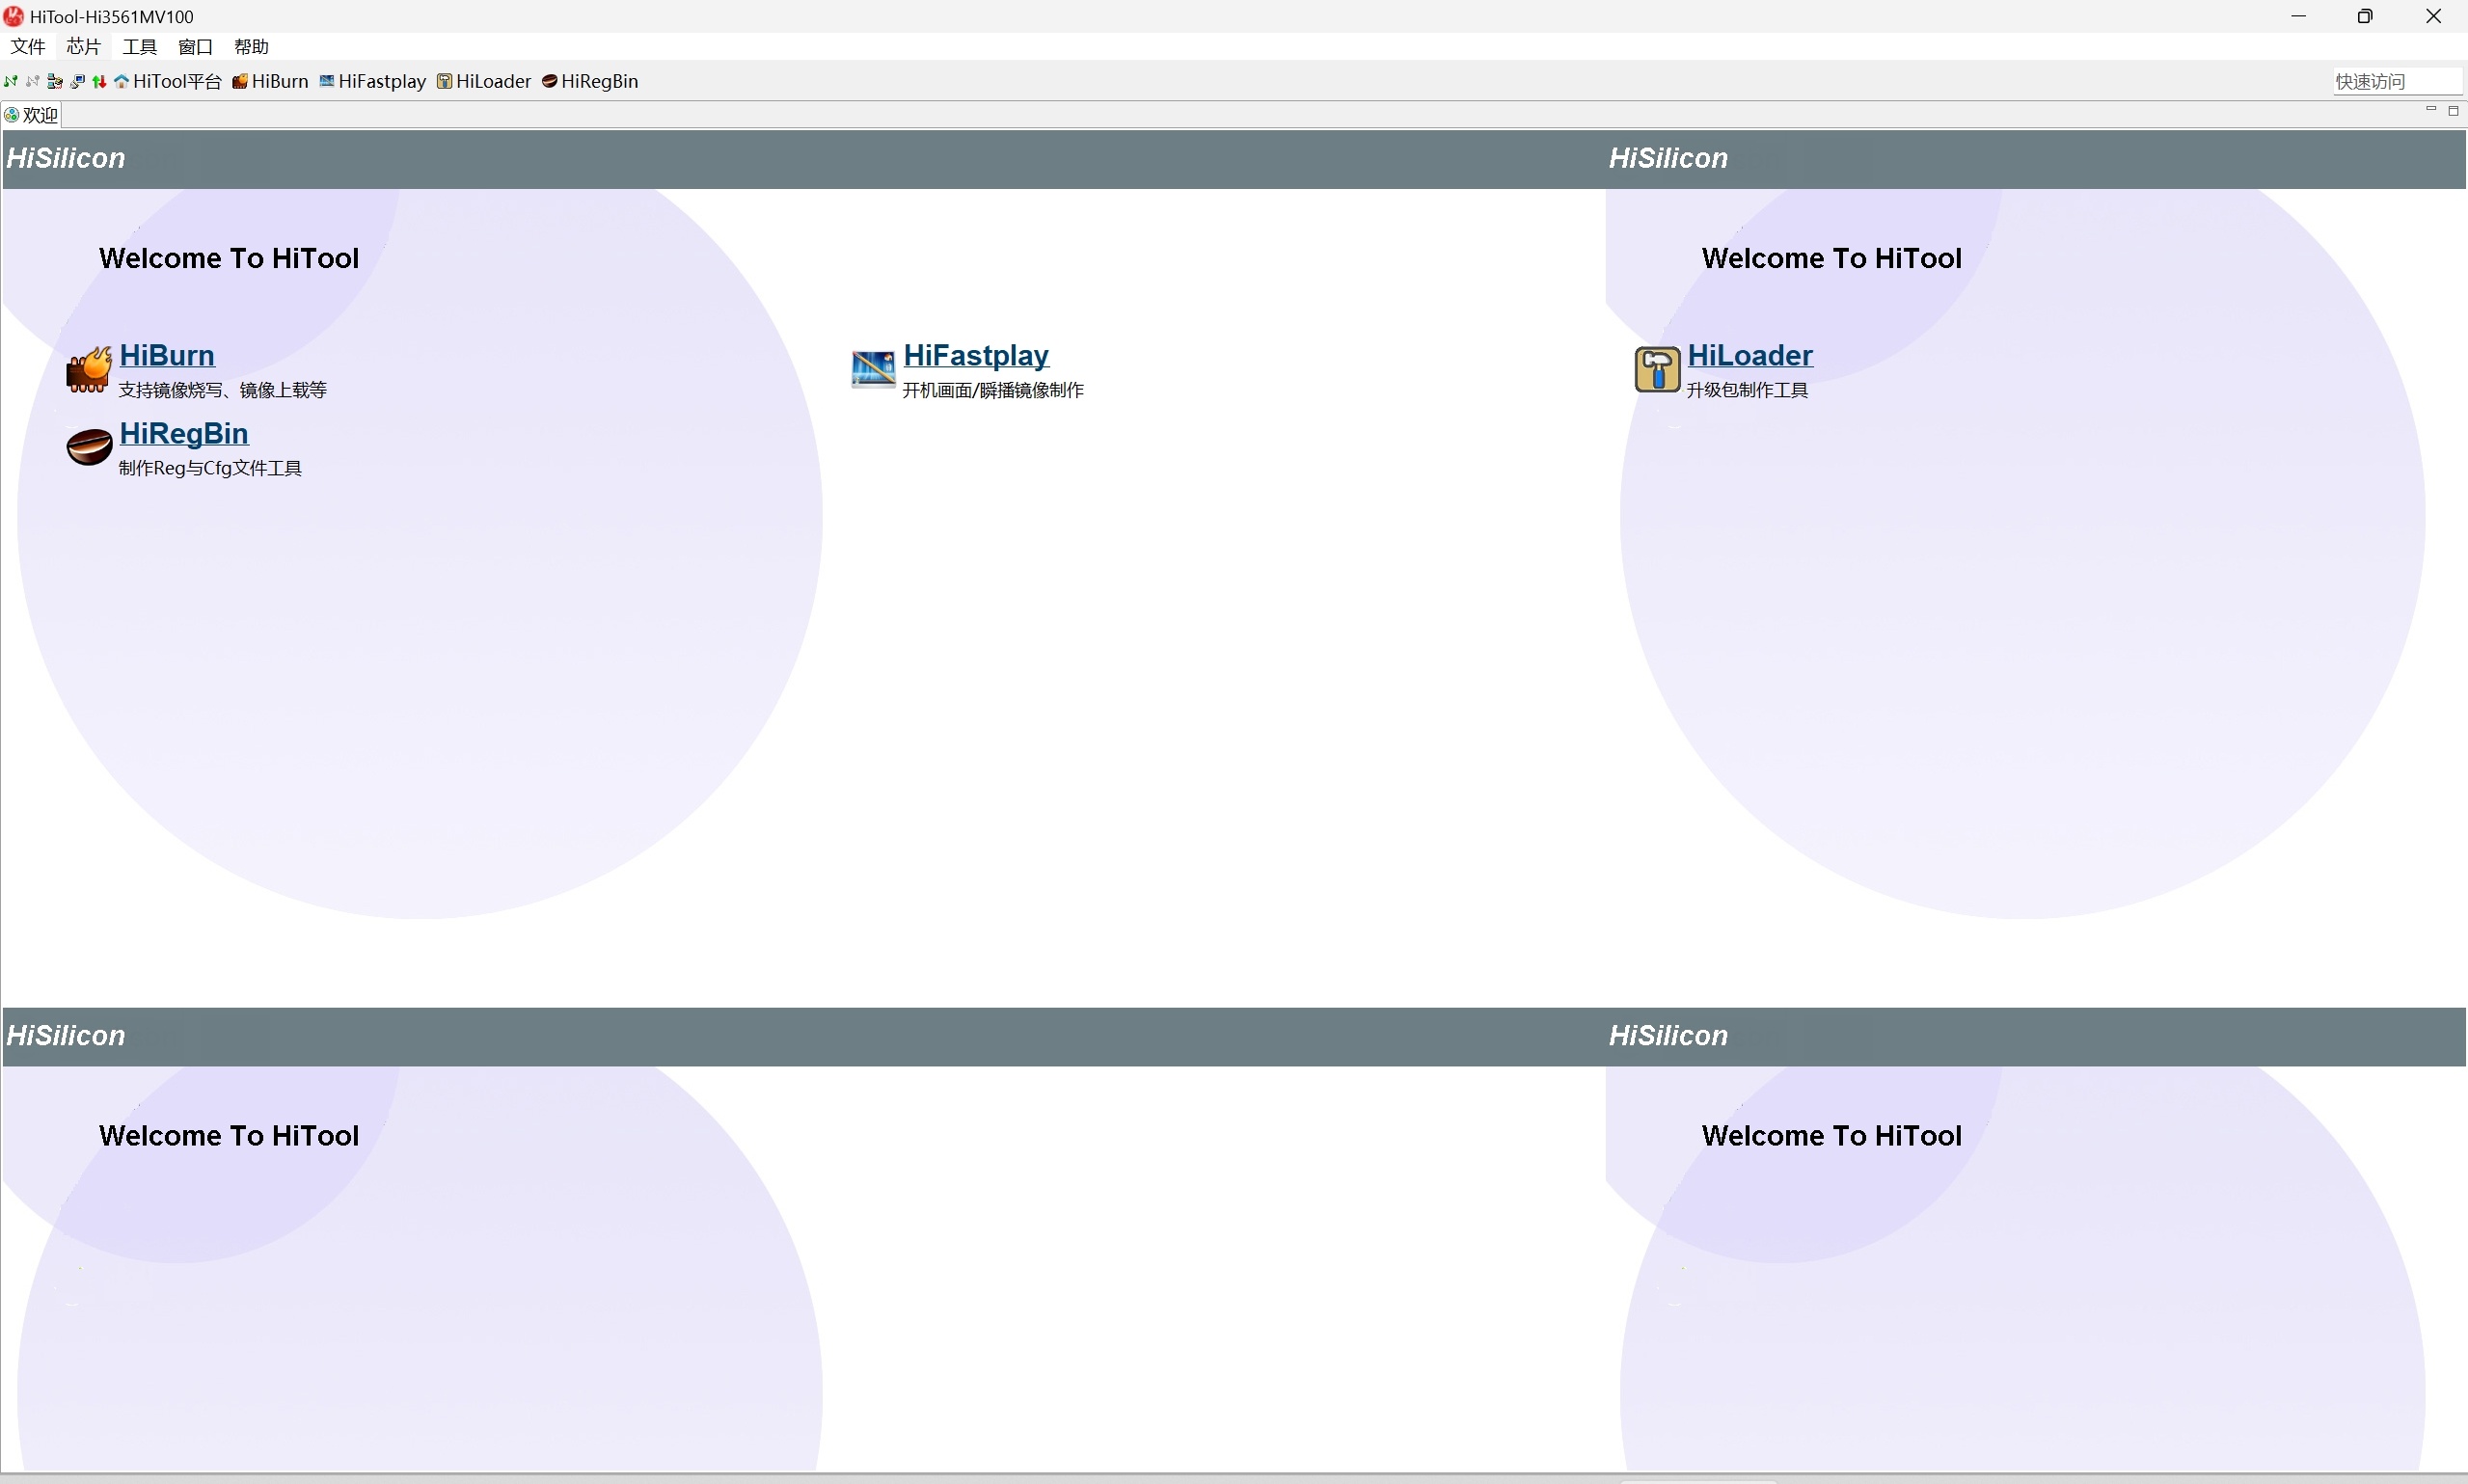Screen dimensions: 2468x1484
Task: Open the HiLoader link on welcome page
Action: click(x=1750, y=355)
